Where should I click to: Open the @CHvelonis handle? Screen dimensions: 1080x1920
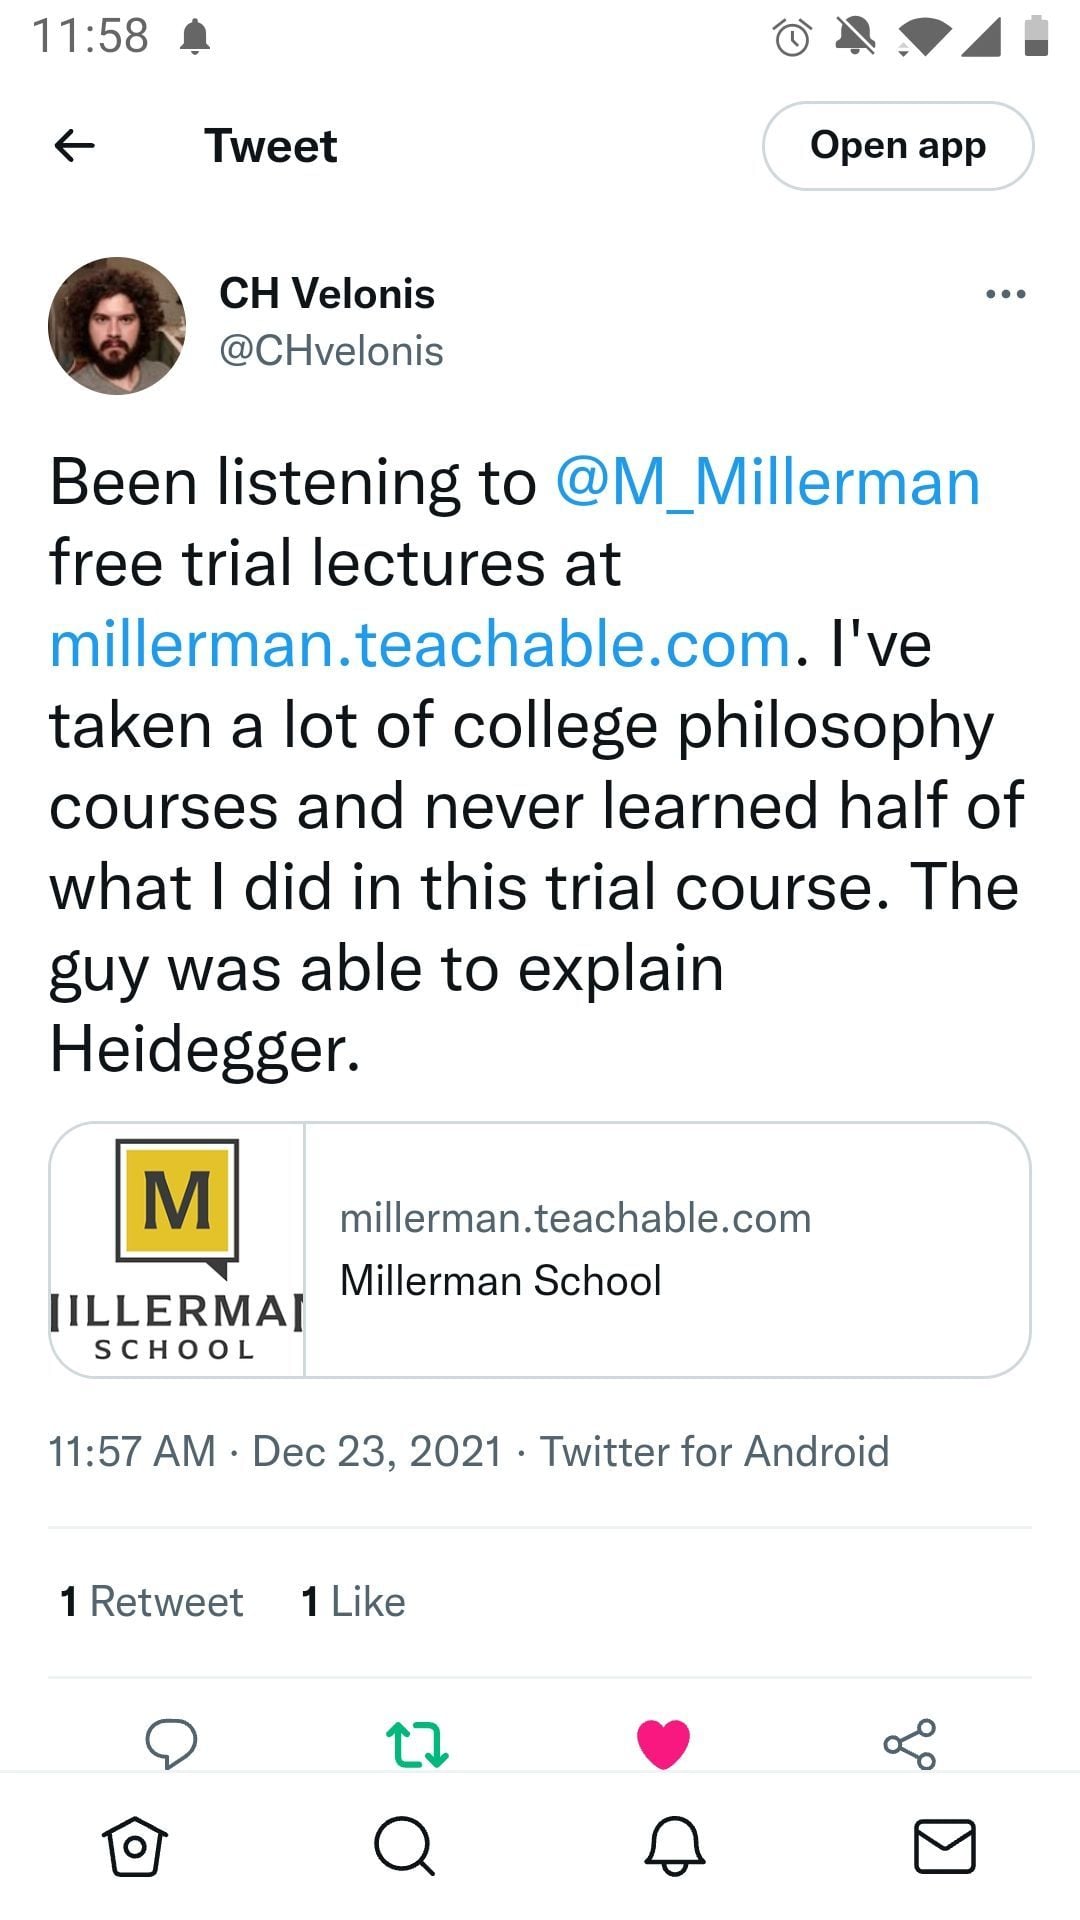pyautogui.click(x=331, y=351)
